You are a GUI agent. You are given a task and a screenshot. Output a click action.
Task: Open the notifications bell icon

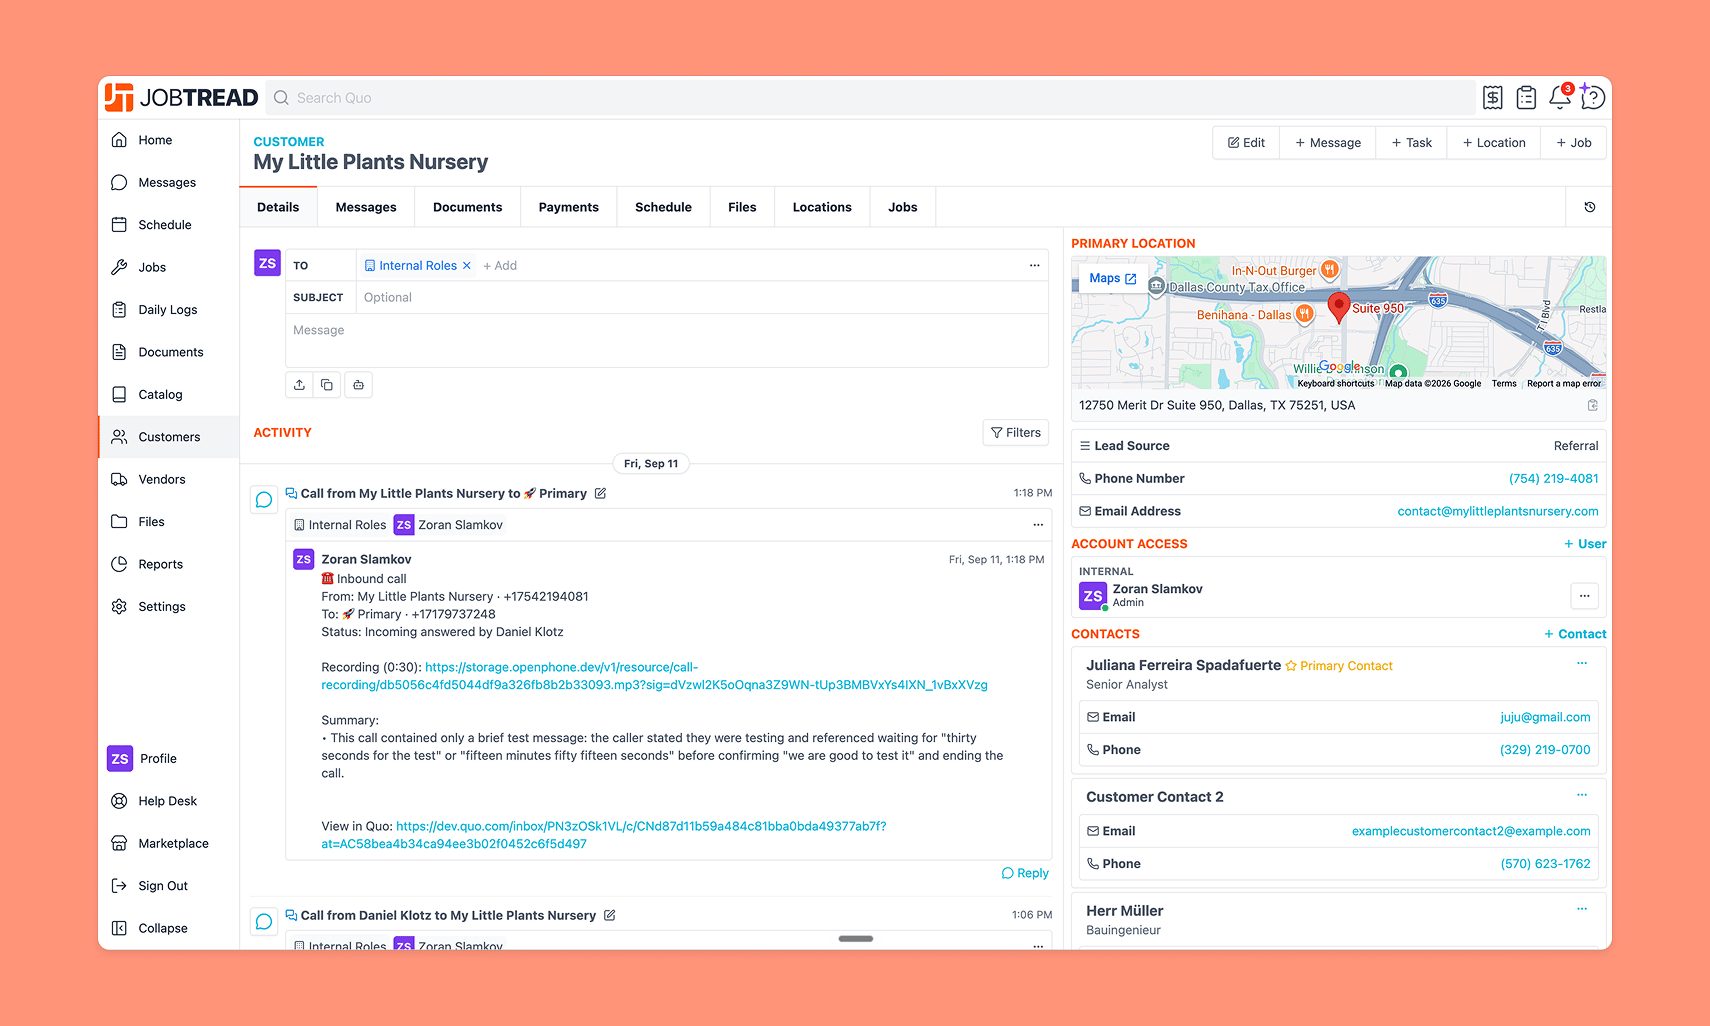point(1560,97)
